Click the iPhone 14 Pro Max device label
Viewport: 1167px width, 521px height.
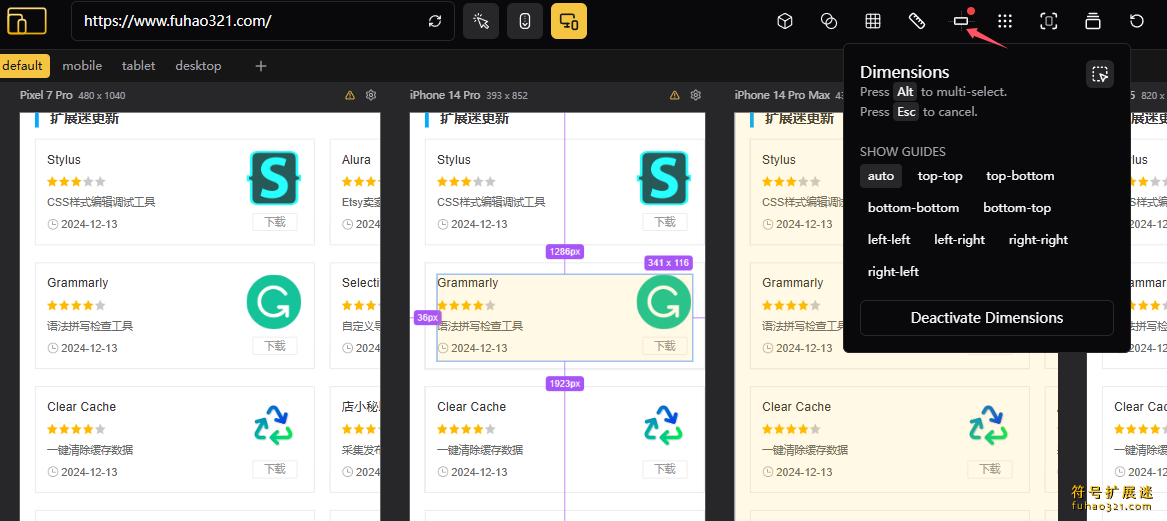pyautogui.click(x=782, y=95)
